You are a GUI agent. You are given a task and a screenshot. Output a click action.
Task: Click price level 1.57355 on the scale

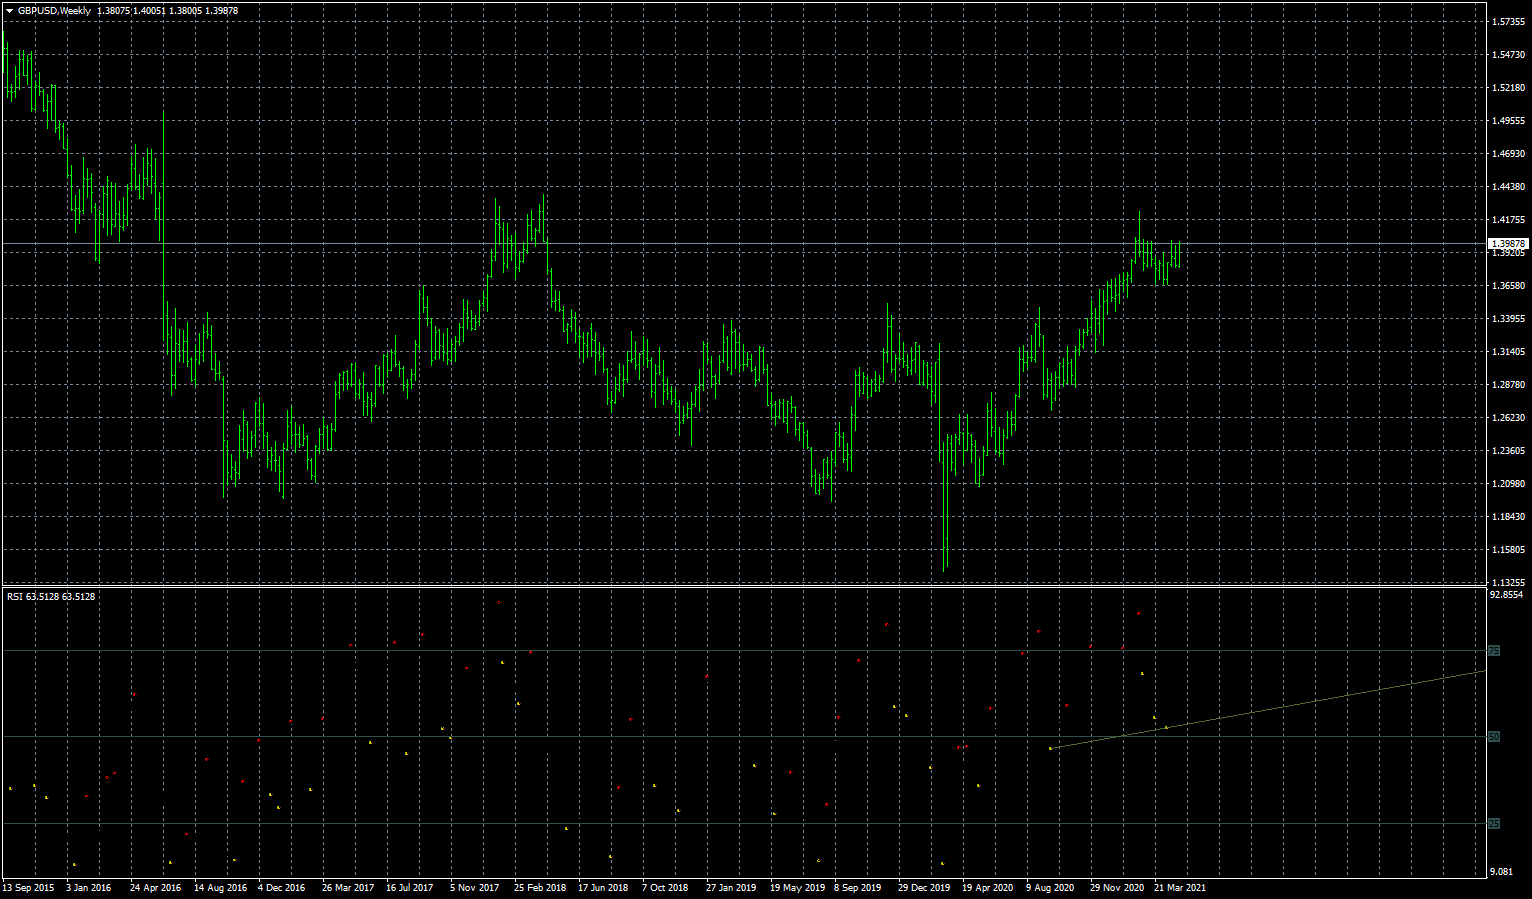click(x=1508, y=21)
